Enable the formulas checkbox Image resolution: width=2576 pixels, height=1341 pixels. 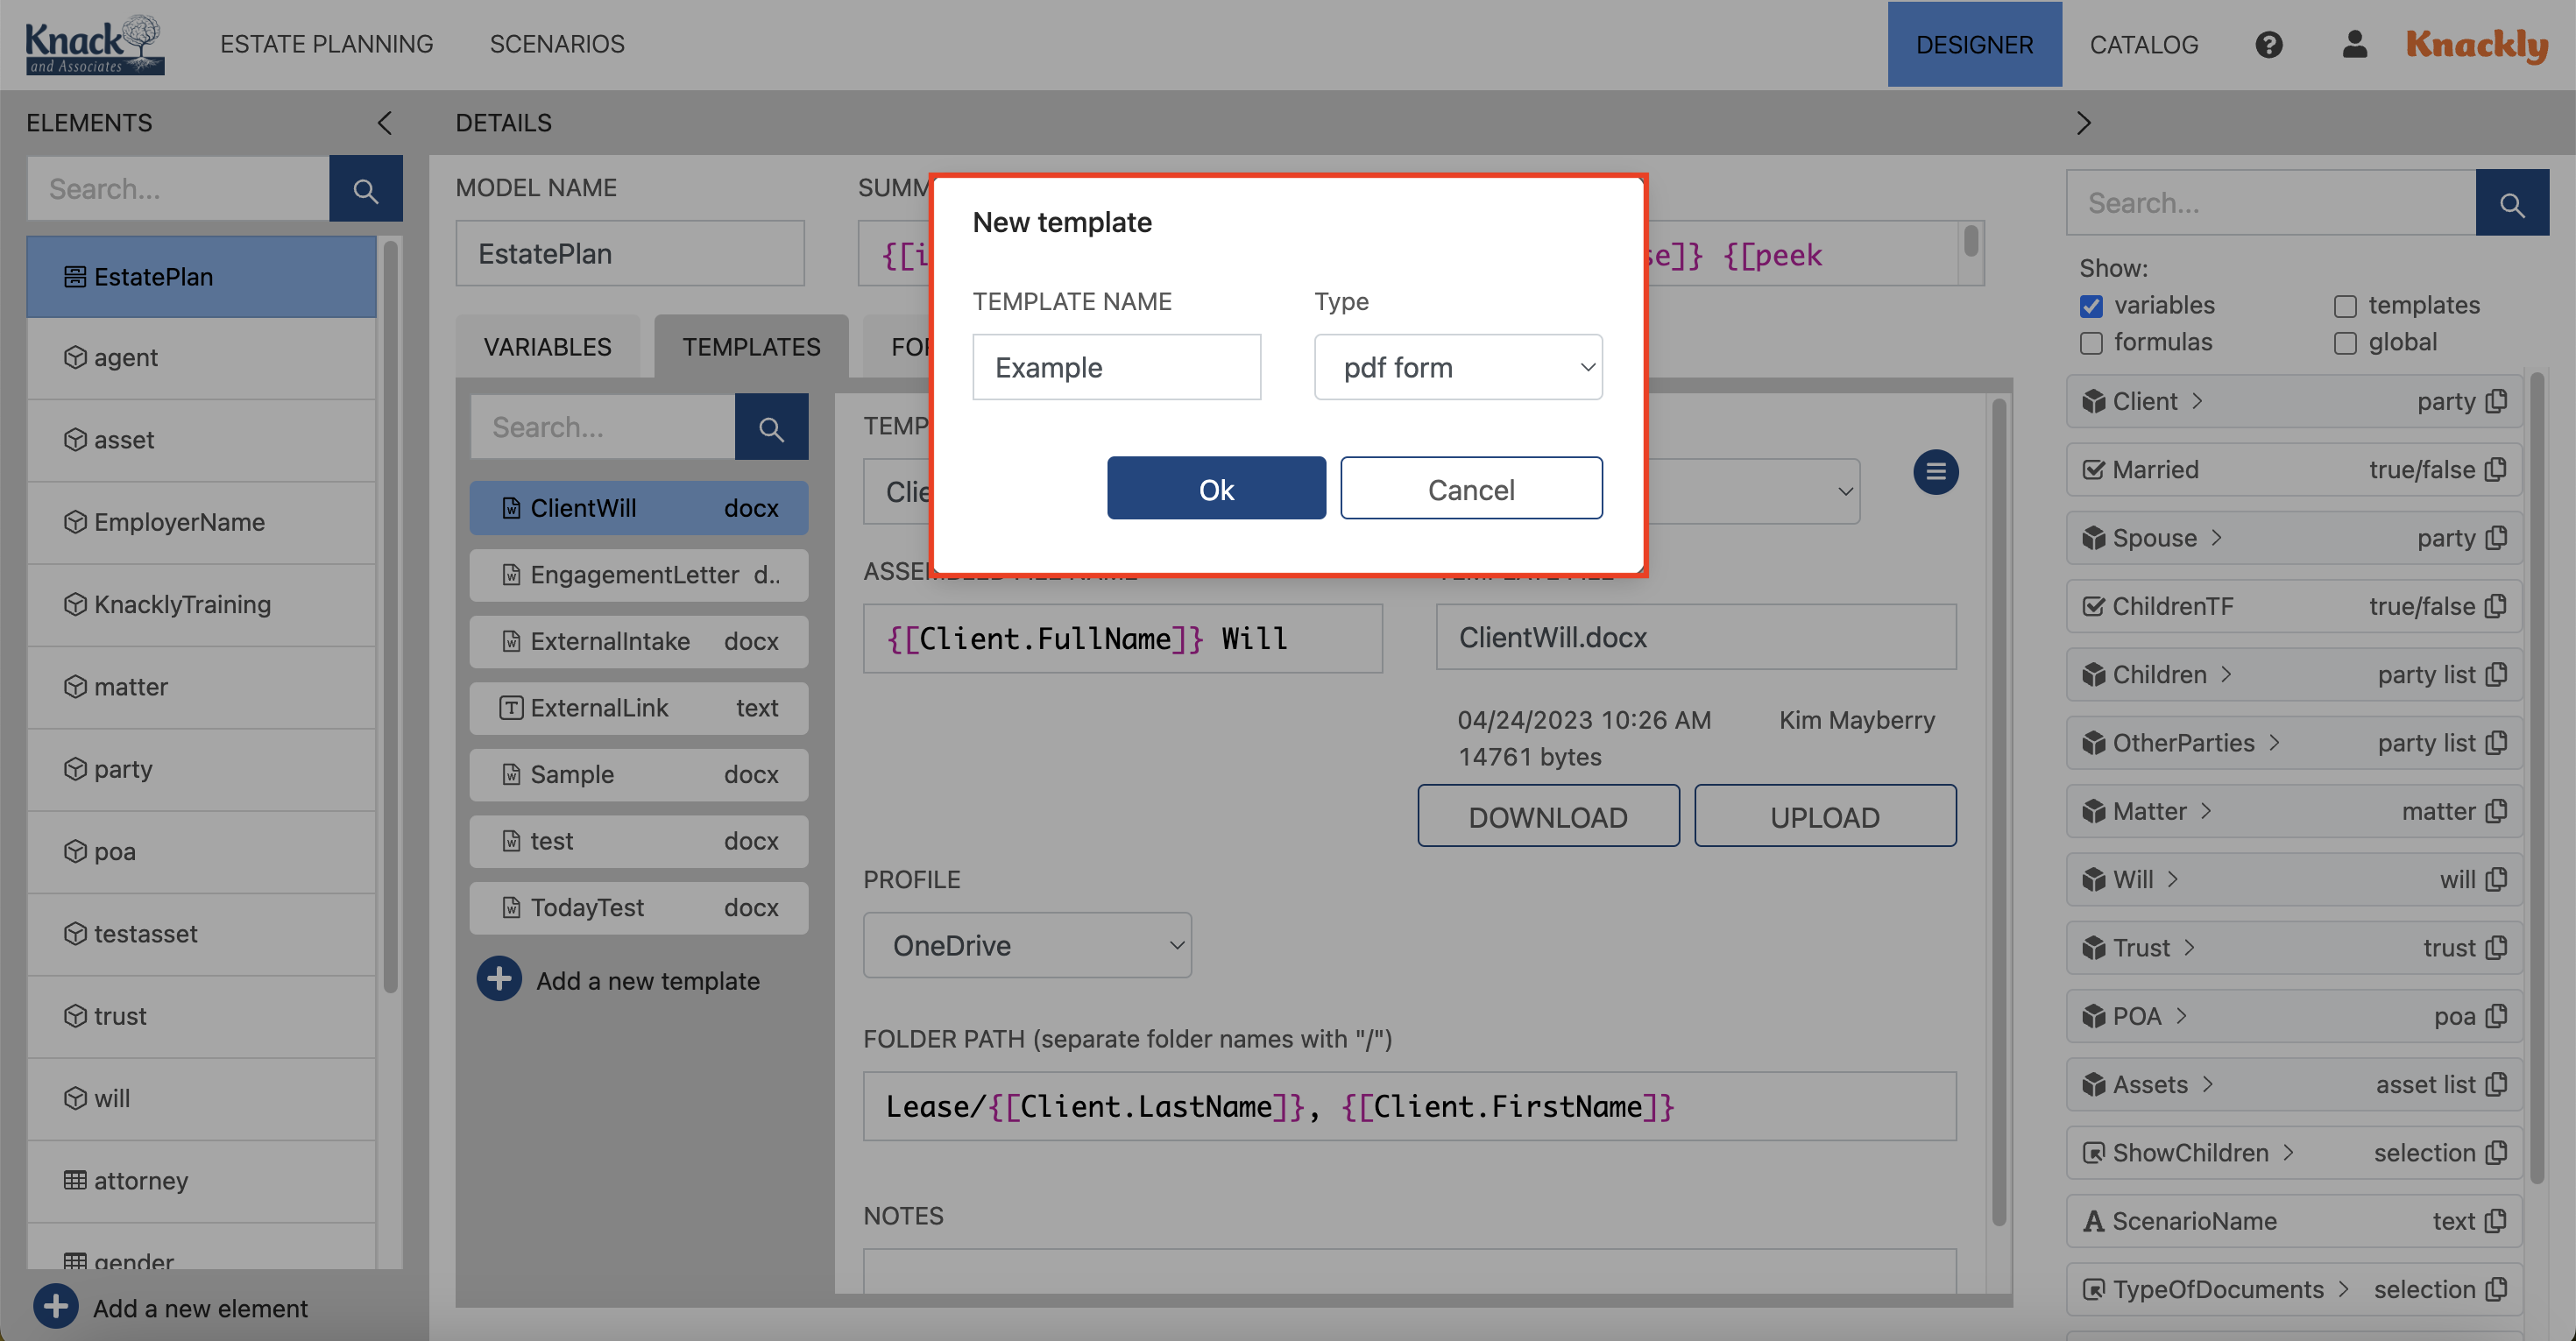tap(2091, 343)
